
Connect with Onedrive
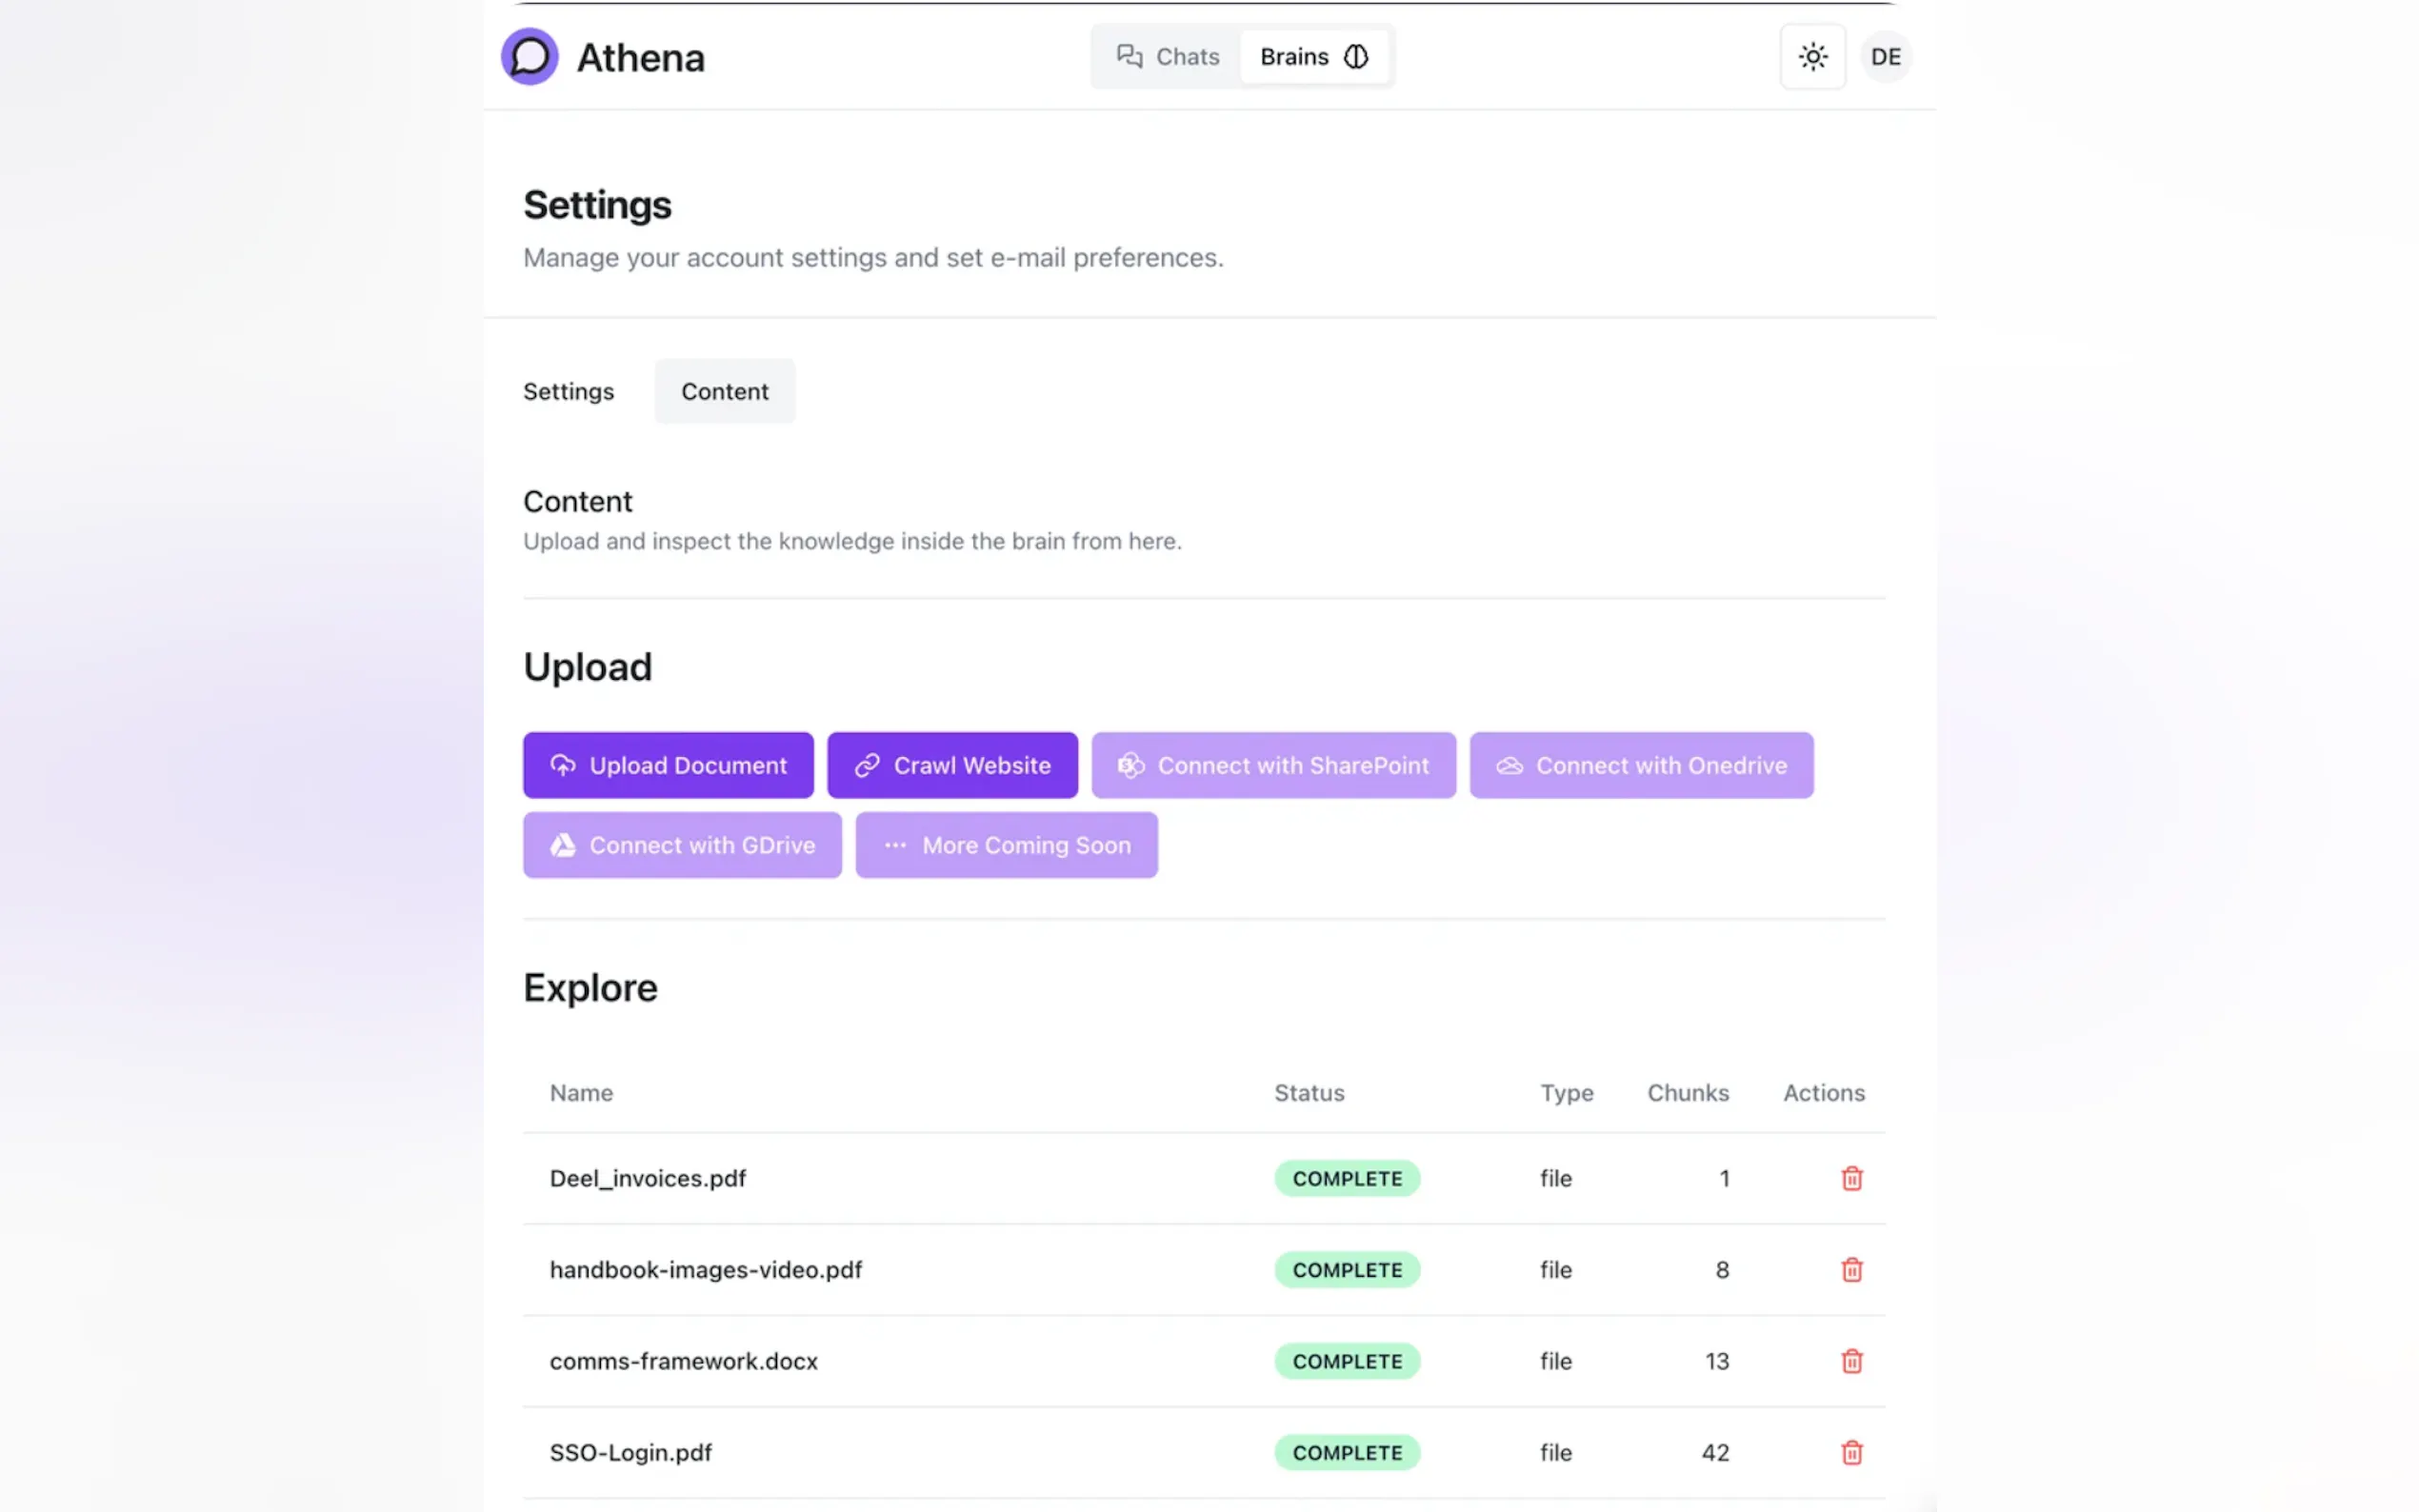click(1640, 765)
